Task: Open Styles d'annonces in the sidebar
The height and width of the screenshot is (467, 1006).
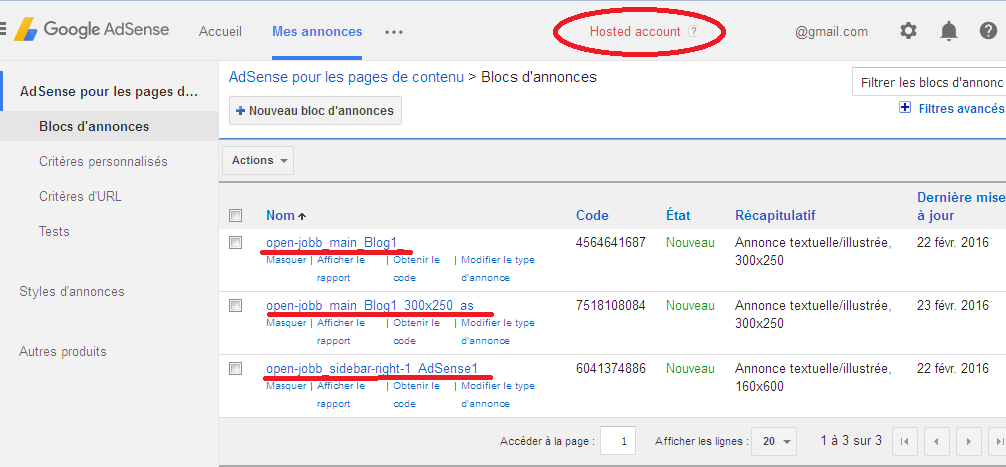Action: (x=72, y=291)
